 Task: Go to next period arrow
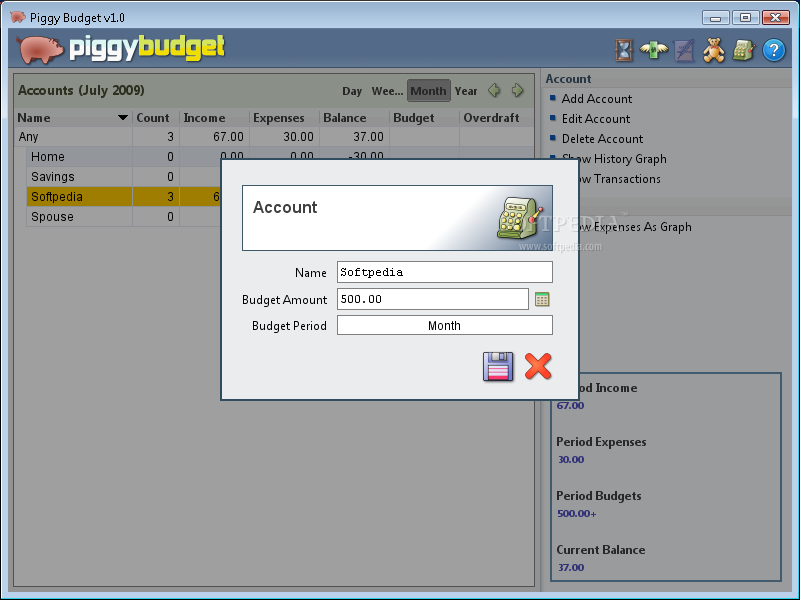click(517, 90)
